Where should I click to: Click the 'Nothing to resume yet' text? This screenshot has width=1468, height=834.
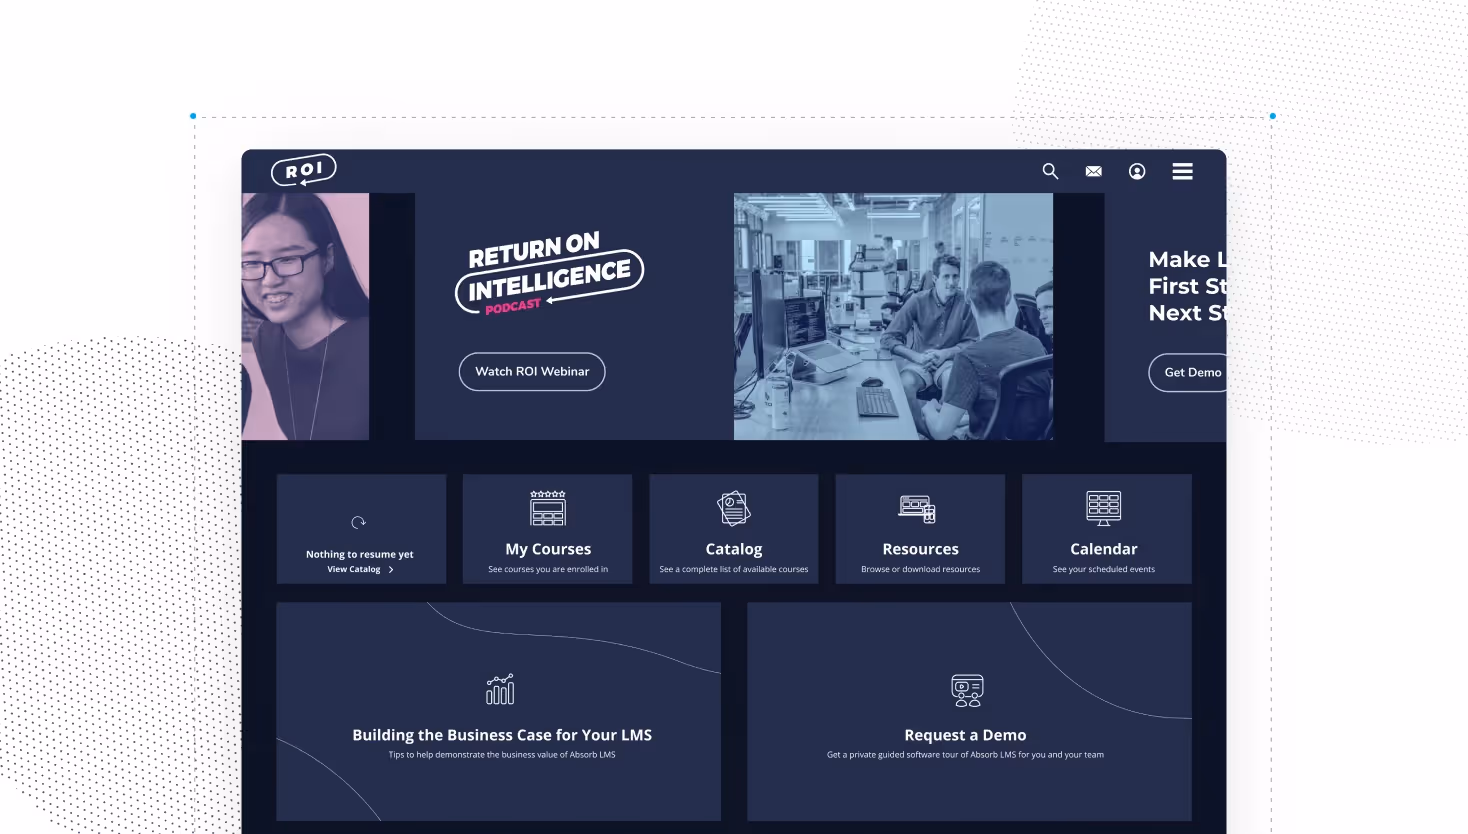point(360,554)
